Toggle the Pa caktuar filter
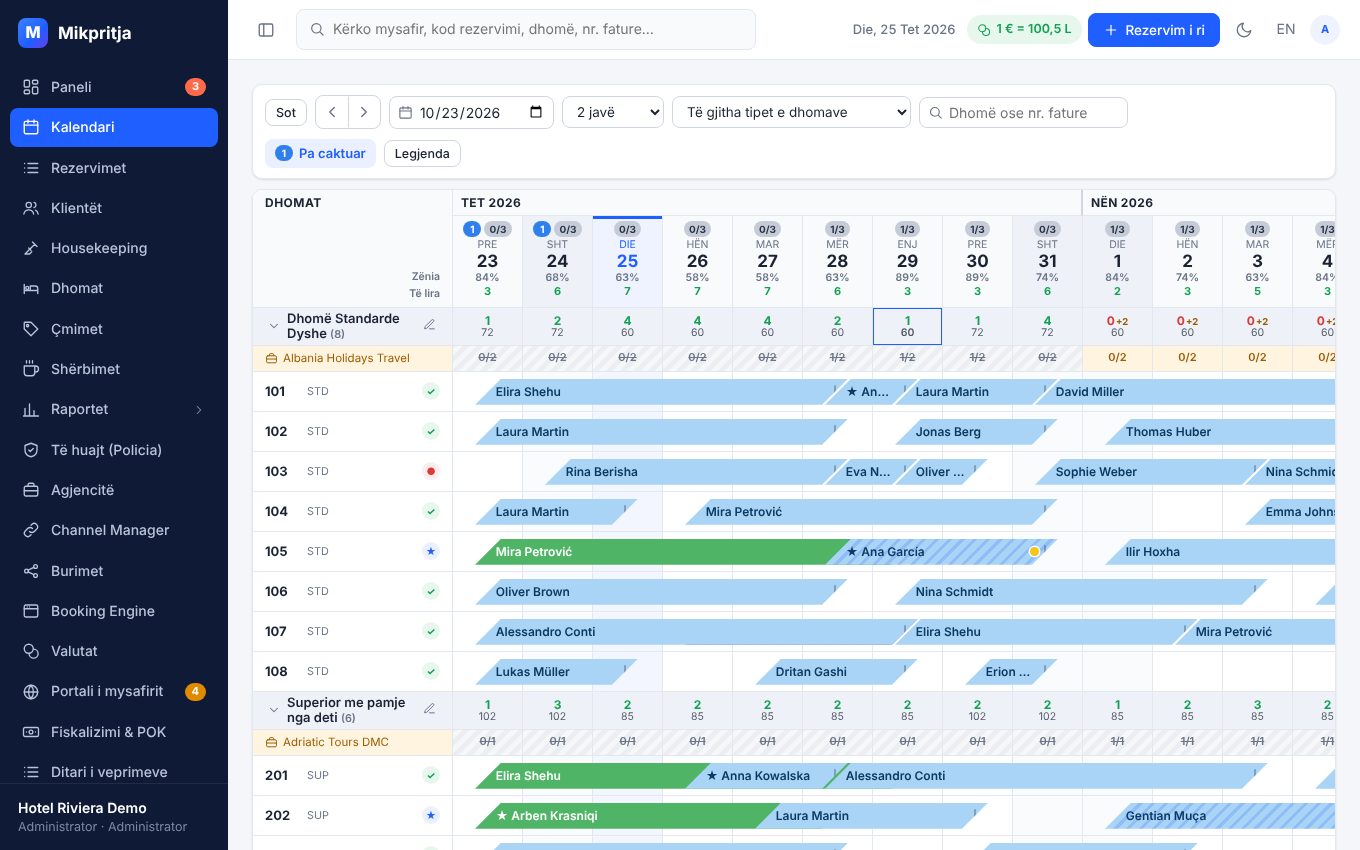This screenshot has height=850, width=1360. pyautogui.click(x=320, y=153)
